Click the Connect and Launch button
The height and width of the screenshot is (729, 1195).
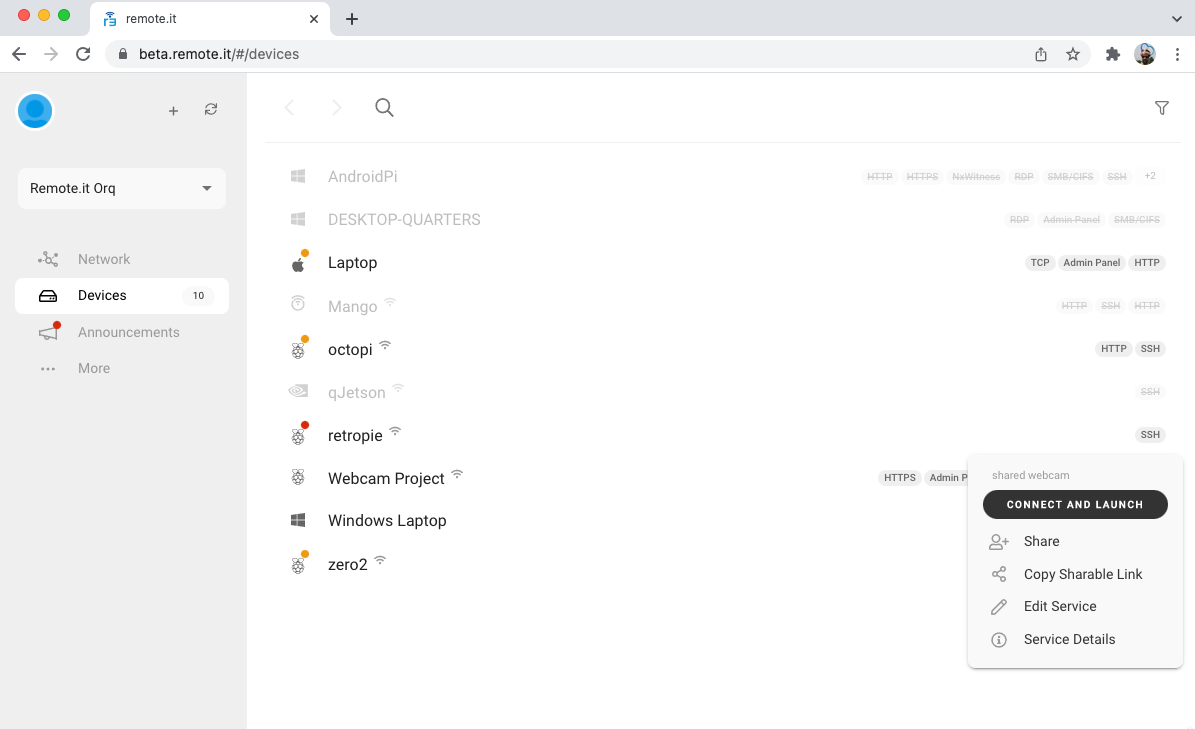(x=1075, y=504)
